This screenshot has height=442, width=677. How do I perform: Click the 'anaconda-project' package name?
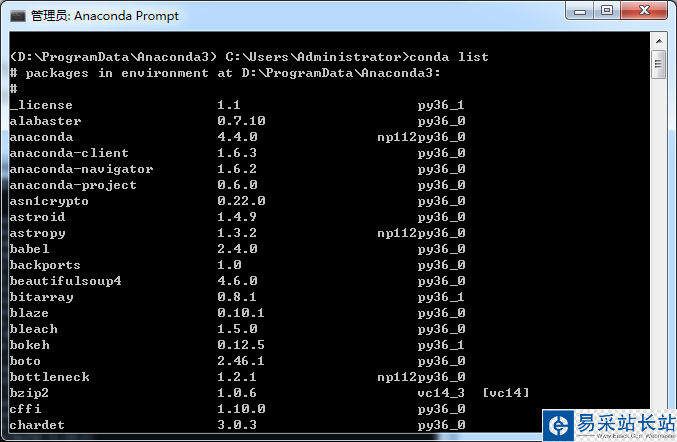coord(73,185)
